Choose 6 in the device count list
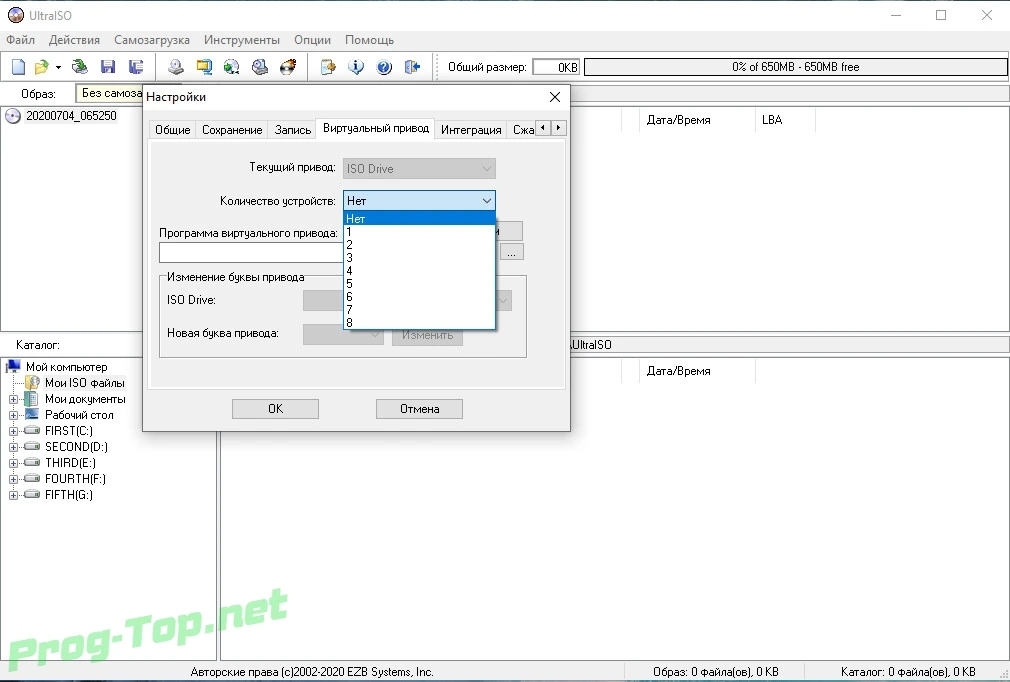Viewport: 1010px width, 682px height. pos(419,296)
